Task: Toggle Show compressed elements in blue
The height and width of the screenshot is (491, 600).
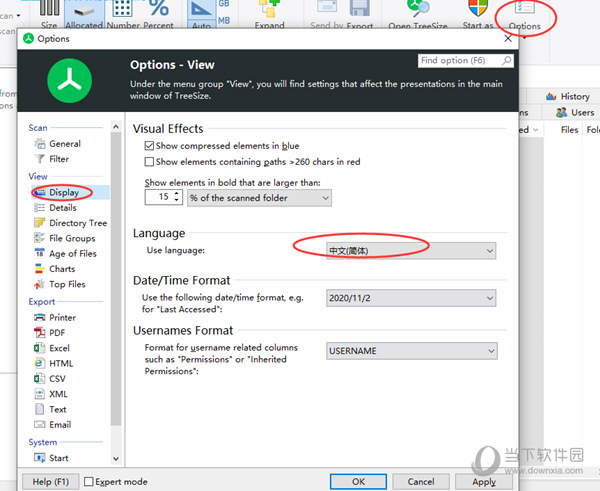Action: tap(149, 146)
